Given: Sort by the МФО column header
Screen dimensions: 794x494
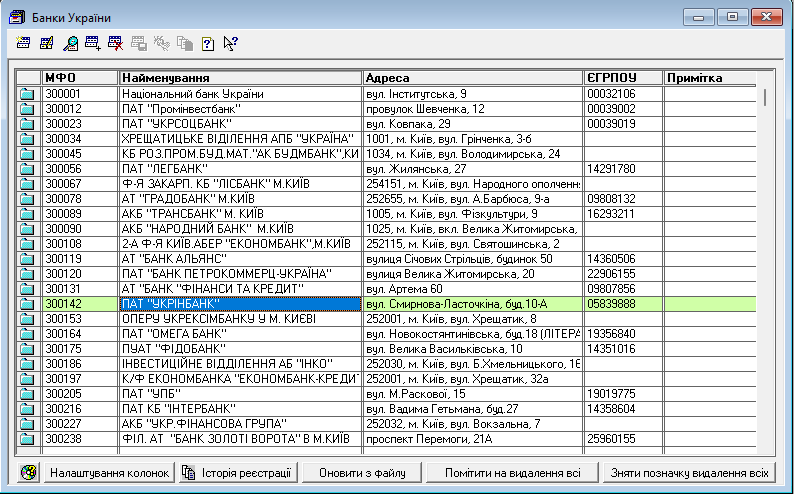Looking at the screenshot, I should [79, 78].
